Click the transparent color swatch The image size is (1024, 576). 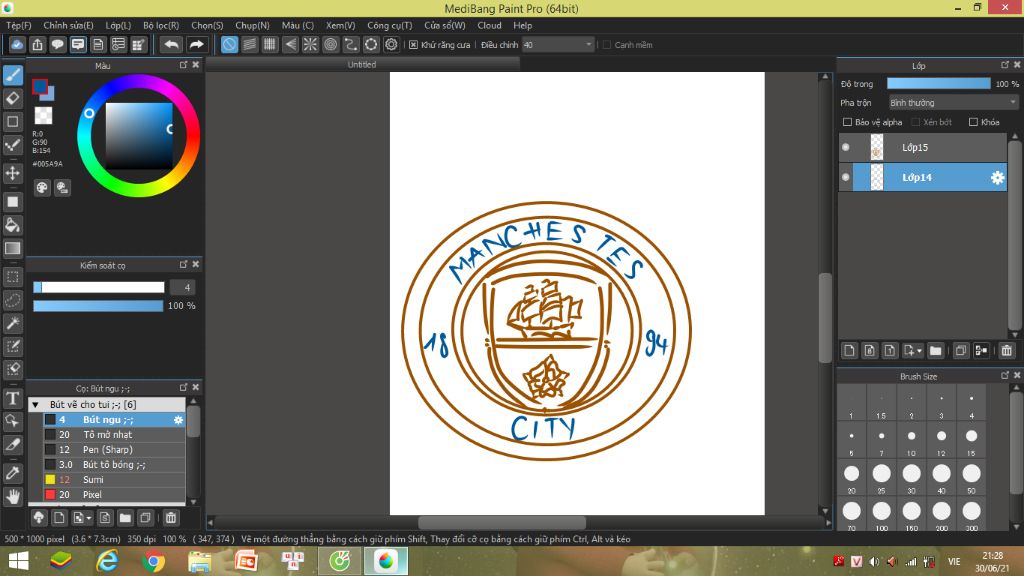click(43, 116)
